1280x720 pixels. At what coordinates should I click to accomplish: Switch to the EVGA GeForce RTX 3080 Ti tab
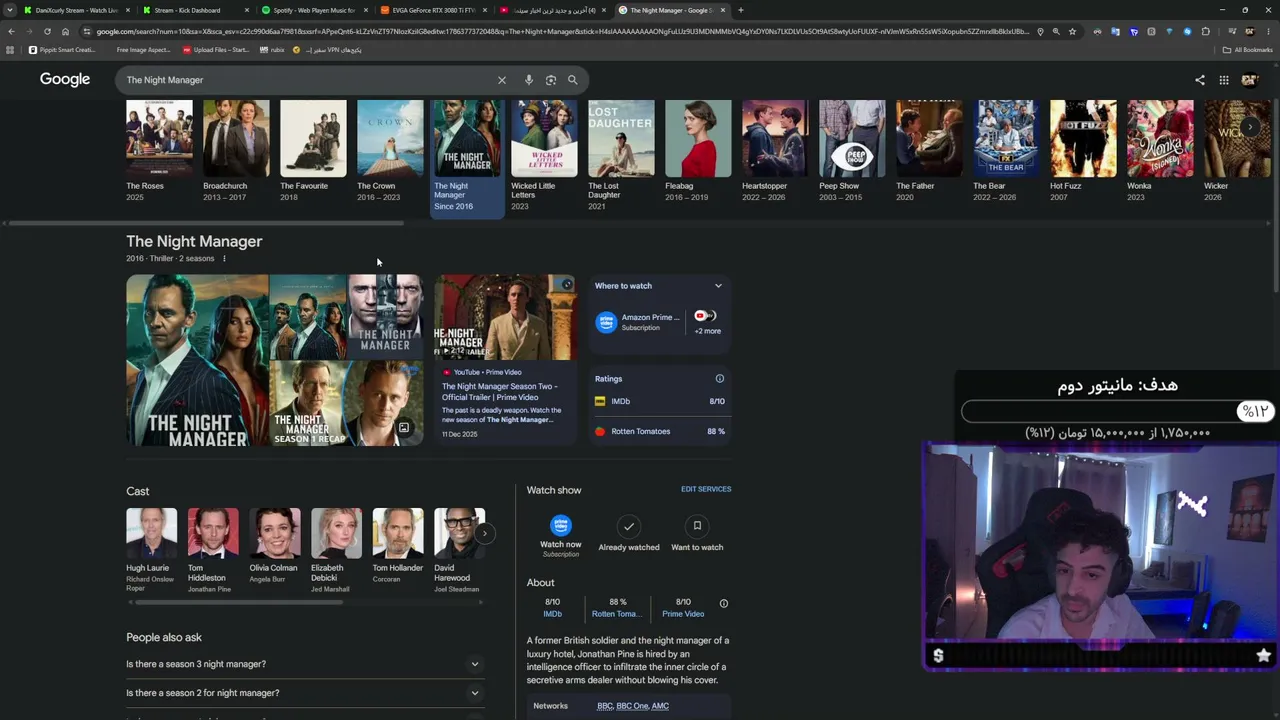tap(432, 10)
